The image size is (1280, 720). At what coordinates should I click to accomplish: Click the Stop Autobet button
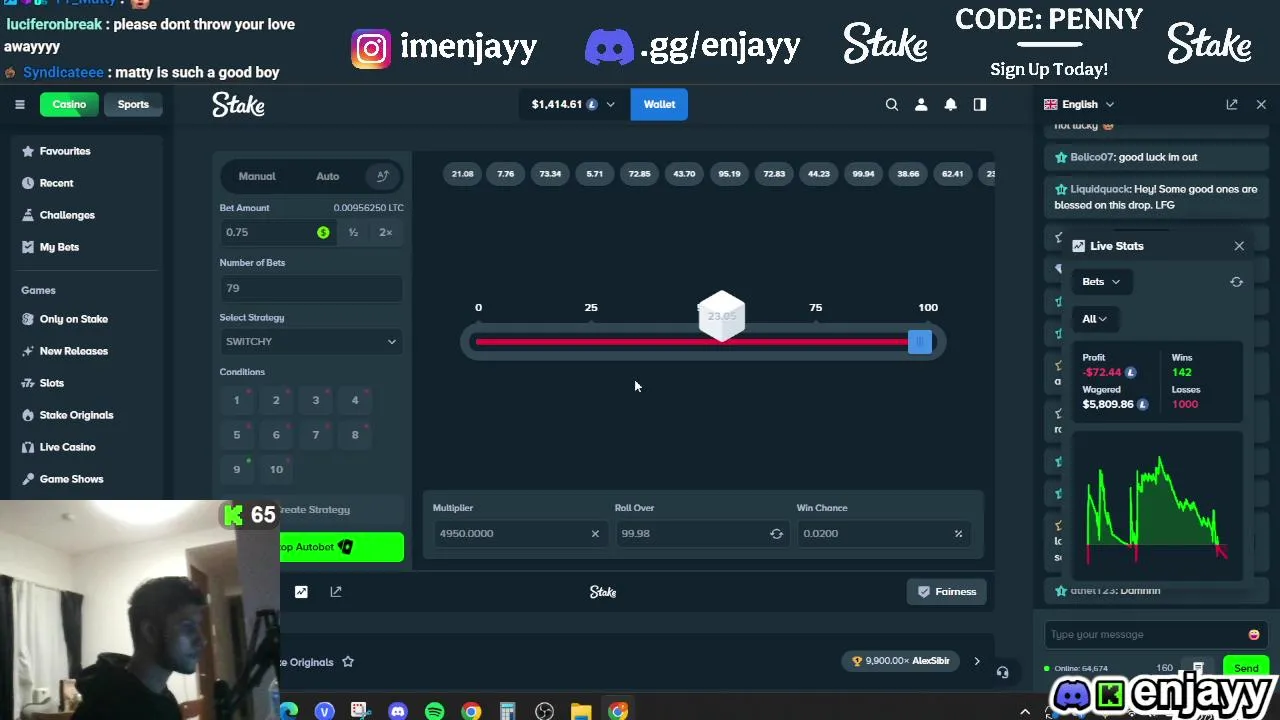(342, 547)
